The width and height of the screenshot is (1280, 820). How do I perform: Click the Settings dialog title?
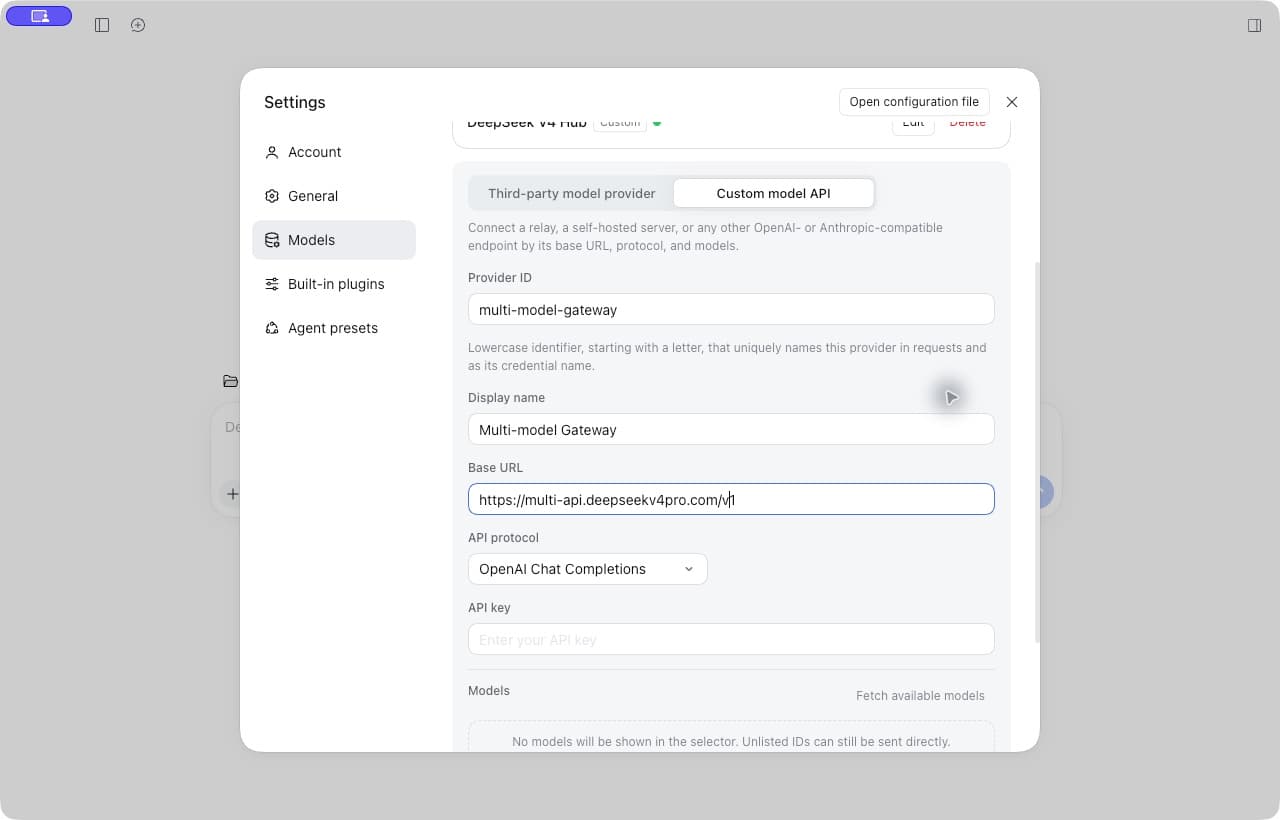pos(295,102)
